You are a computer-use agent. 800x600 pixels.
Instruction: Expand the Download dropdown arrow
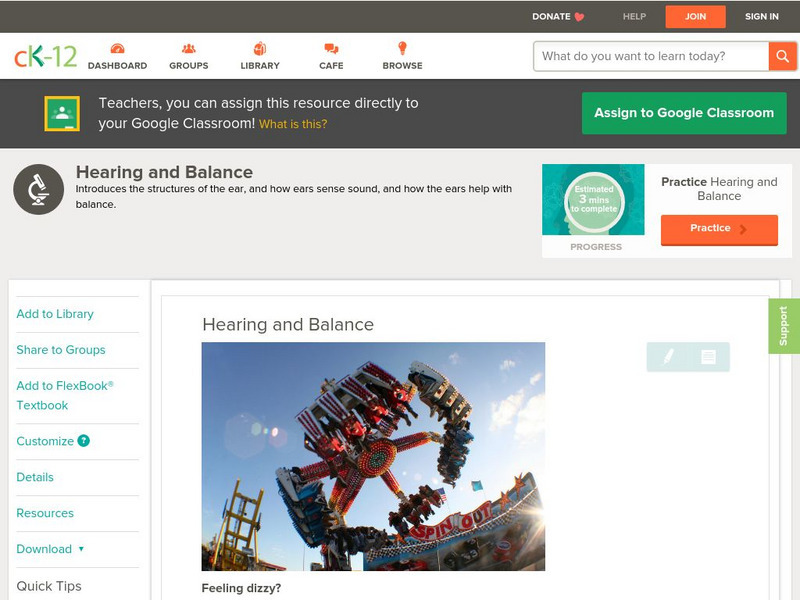(x=81, y=549)
